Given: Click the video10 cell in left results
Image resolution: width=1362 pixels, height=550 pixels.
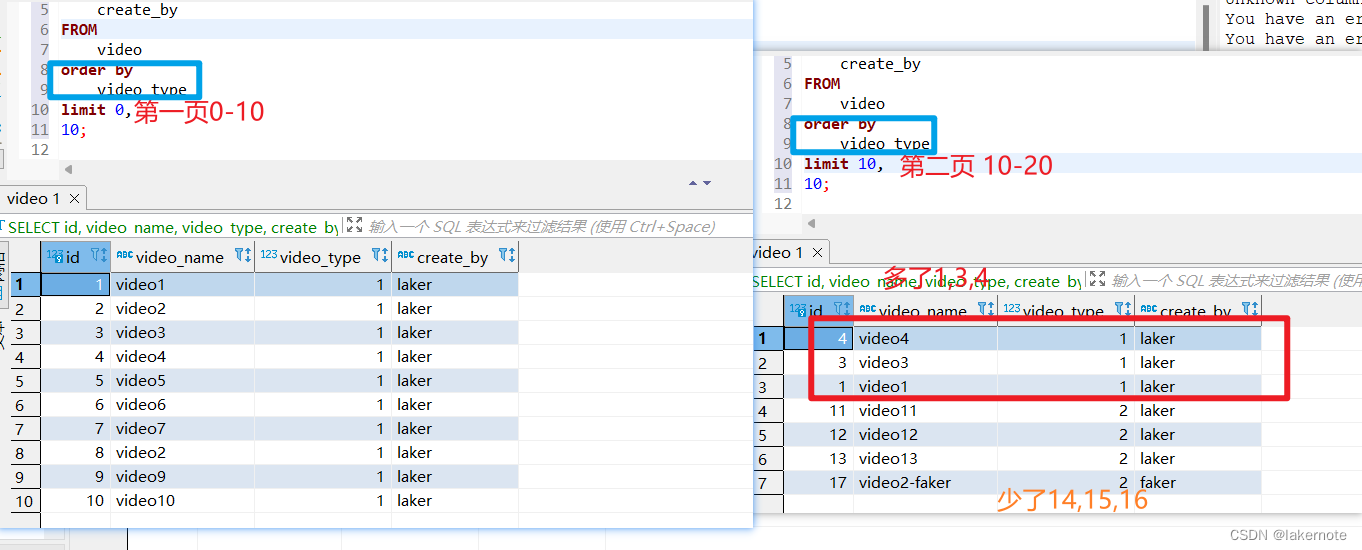Looking at the screenshot, I should (x=182, y=501).
